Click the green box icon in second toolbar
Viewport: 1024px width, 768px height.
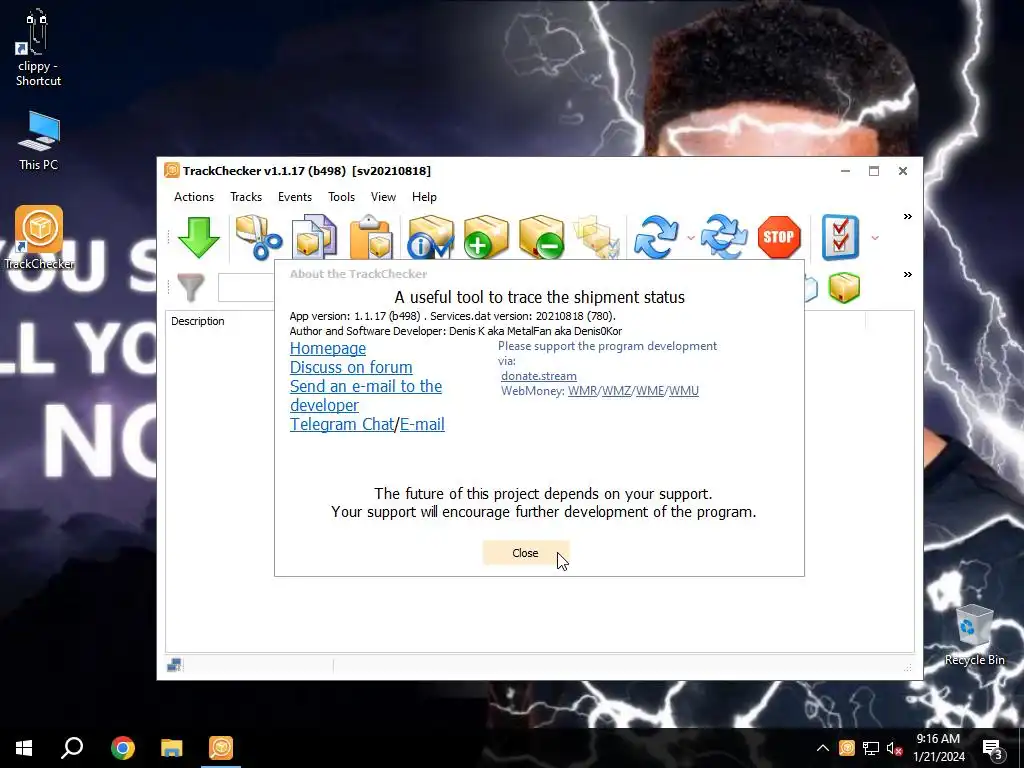[x=844, y=288]
